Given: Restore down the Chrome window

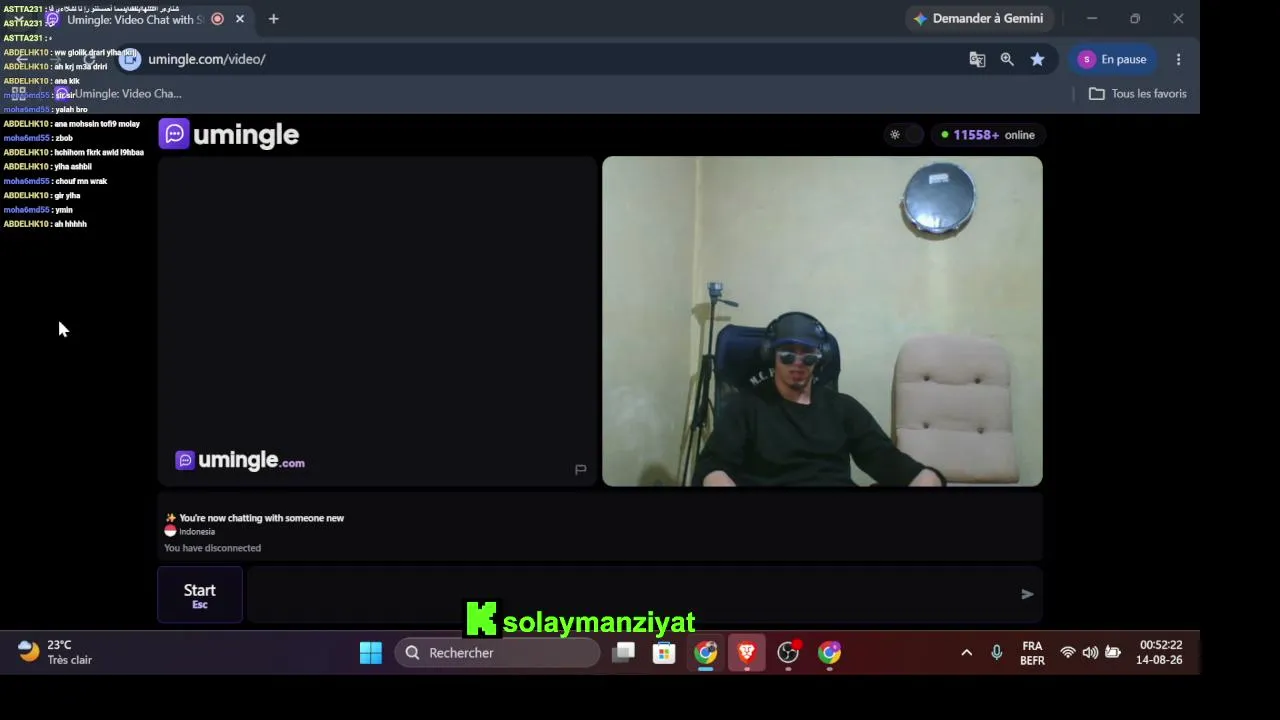Looking at the screenshot, I should click(1135, 18).
